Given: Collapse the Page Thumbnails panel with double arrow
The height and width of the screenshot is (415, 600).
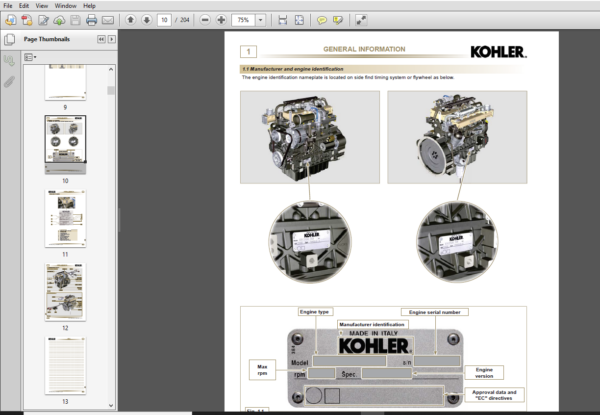Looking at the screenshot, I should [101, 39].
